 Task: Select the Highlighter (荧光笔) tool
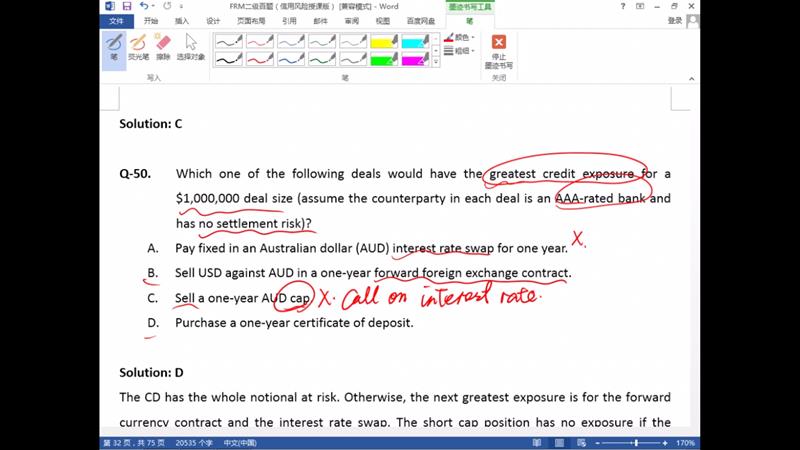click(x=138, y=48)
